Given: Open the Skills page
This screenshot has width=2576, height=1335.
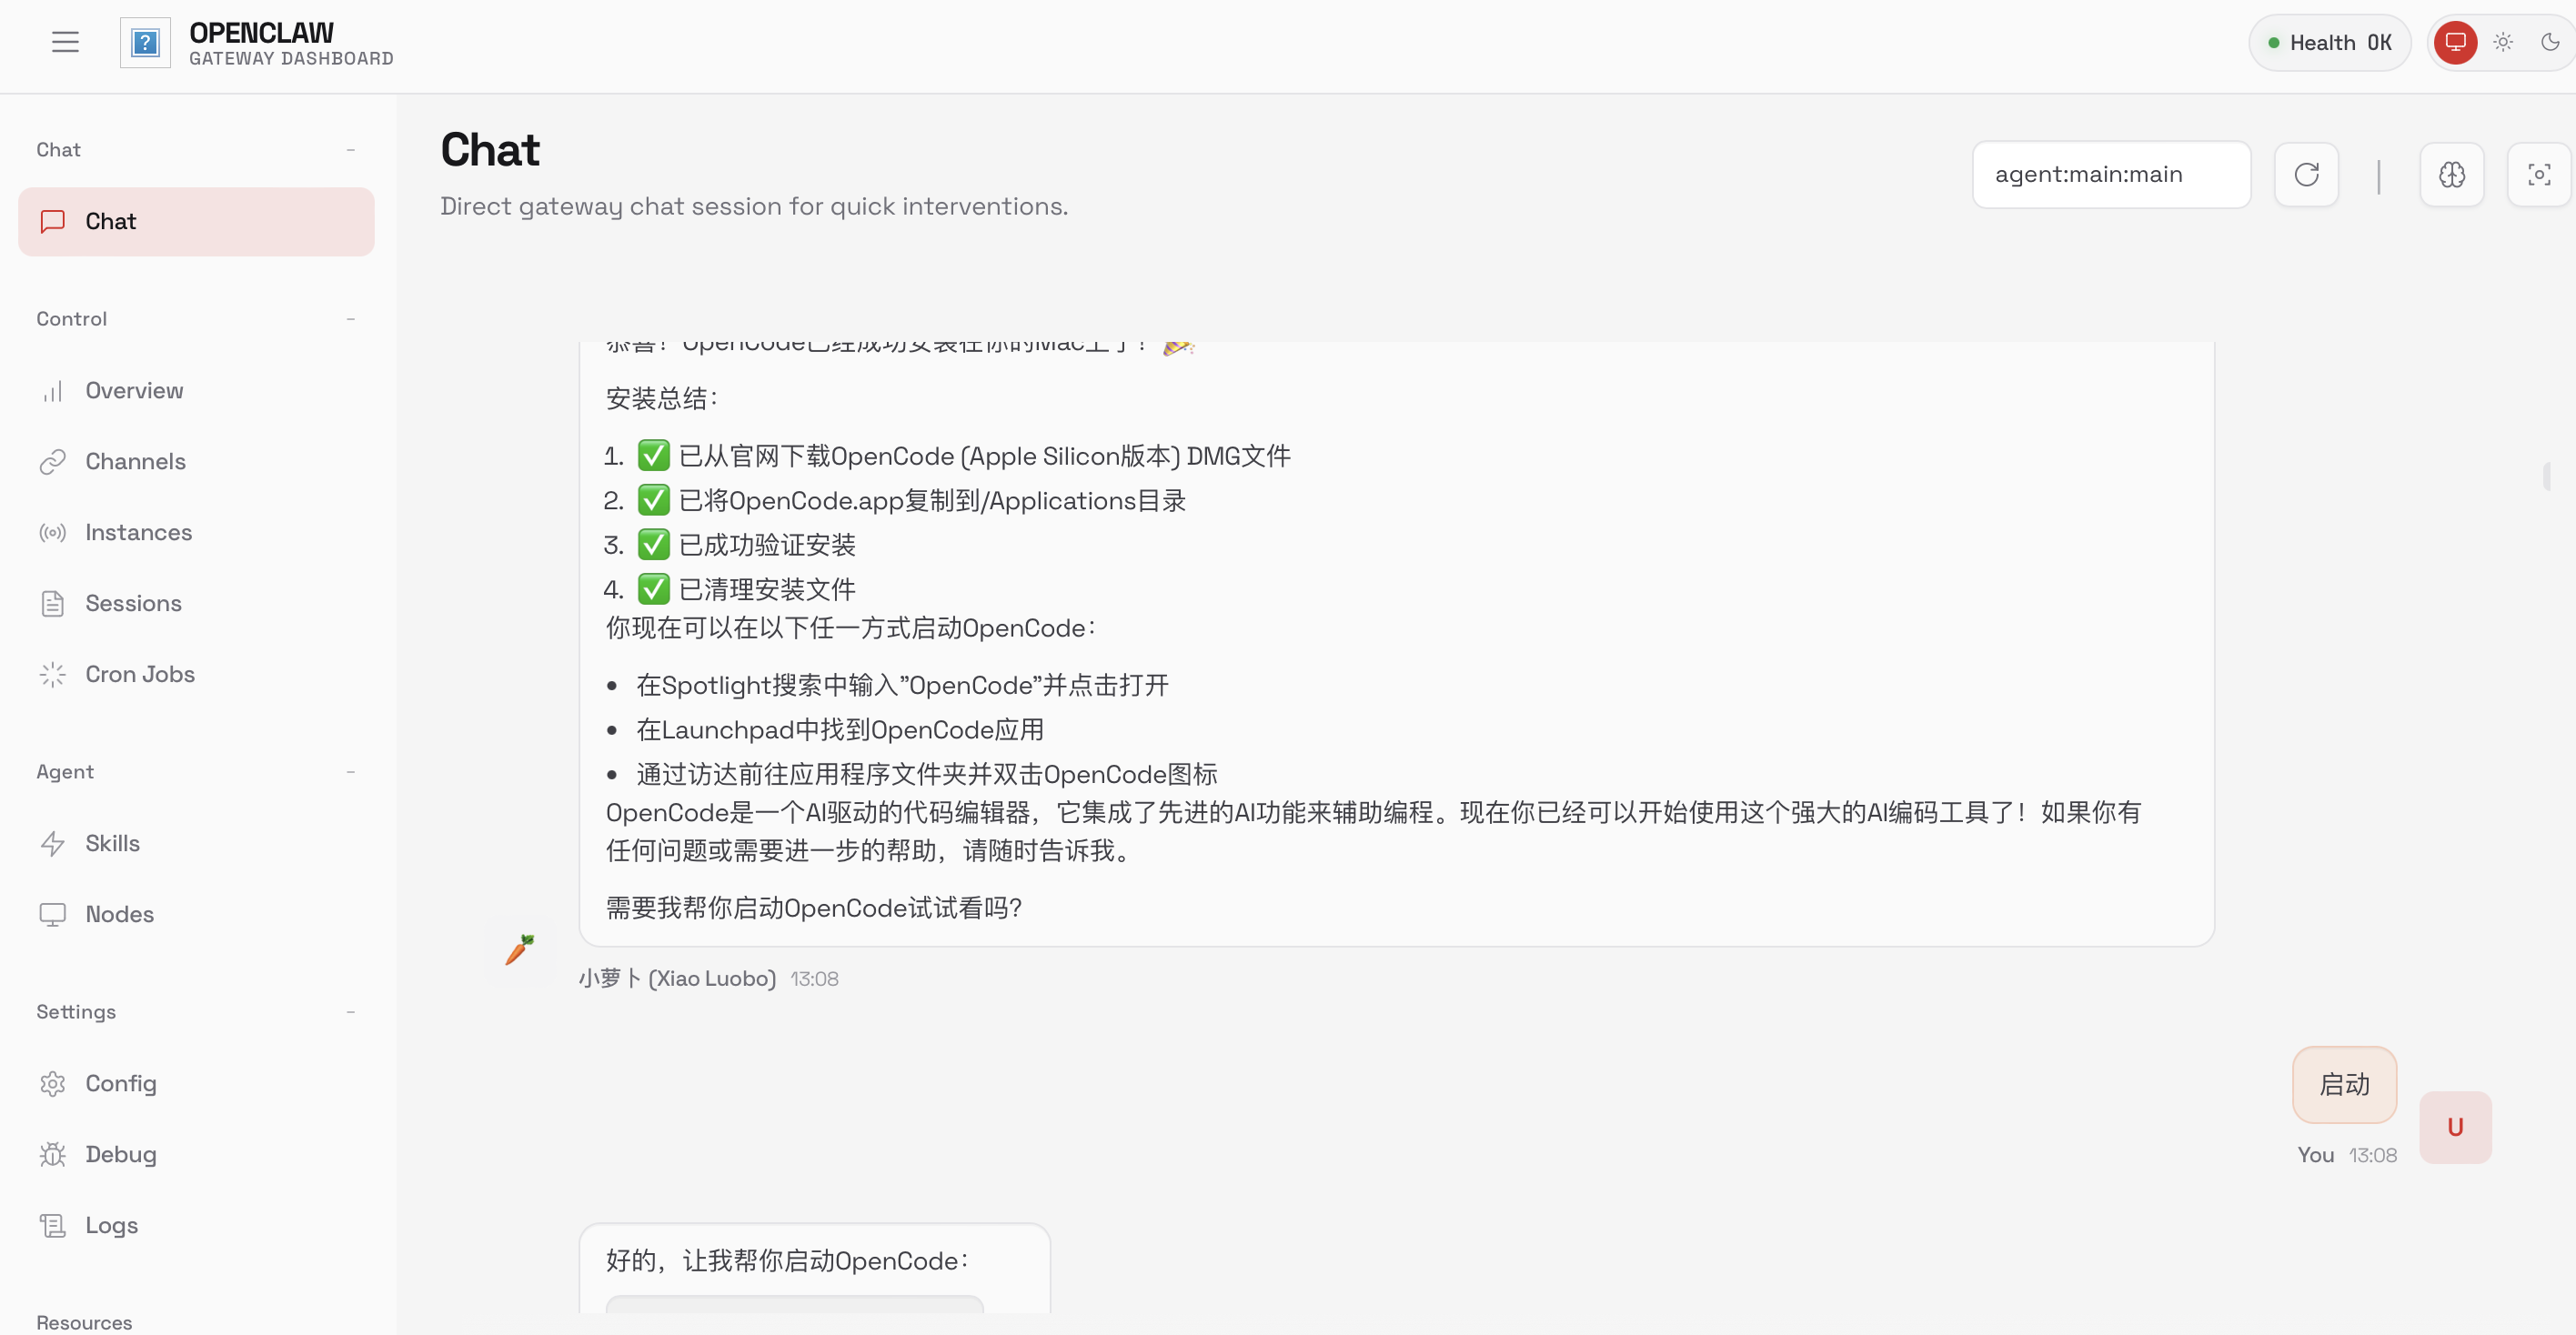Looking at the screenshot, I should [x=112, y=844].
